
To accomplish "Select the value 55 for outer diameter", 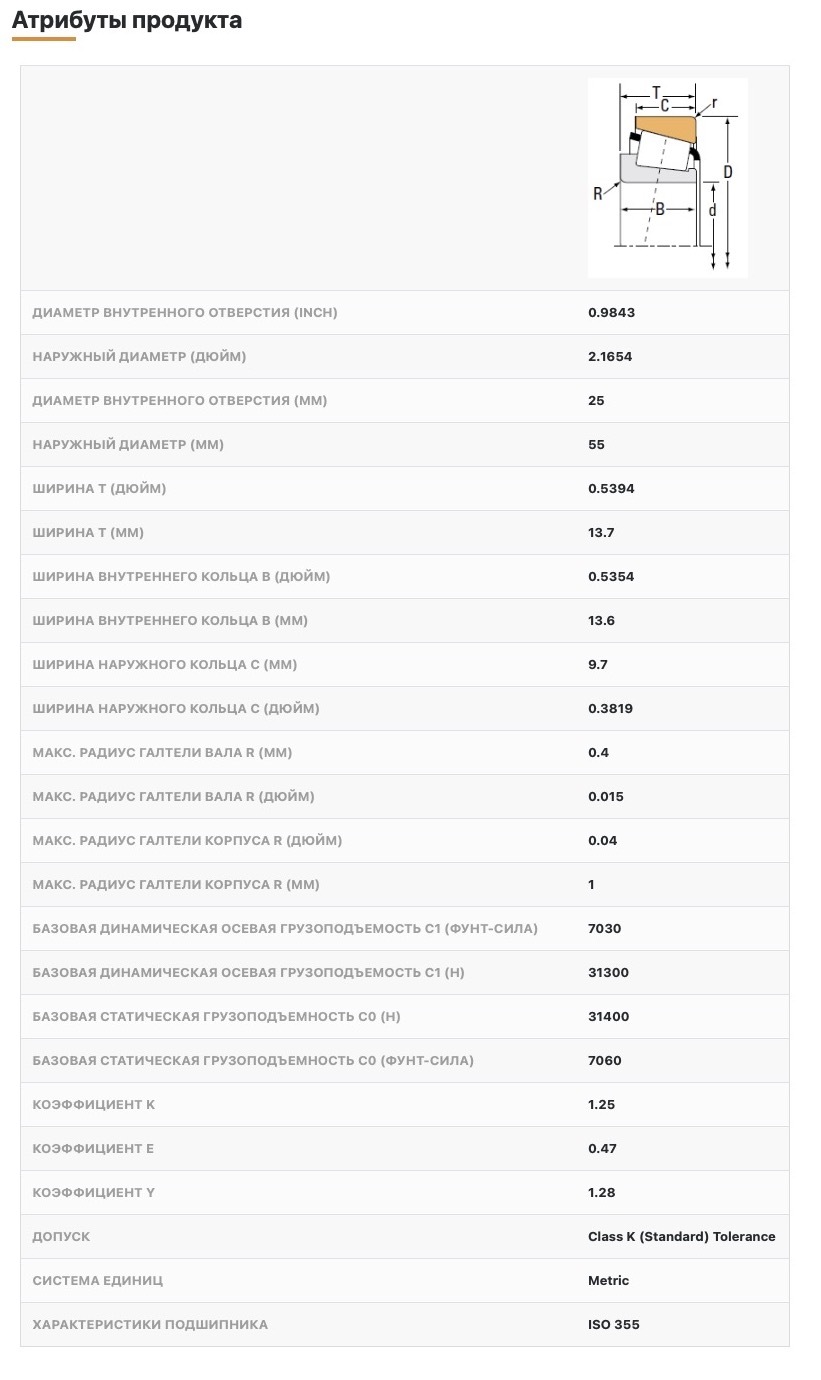I will [596, 445].
